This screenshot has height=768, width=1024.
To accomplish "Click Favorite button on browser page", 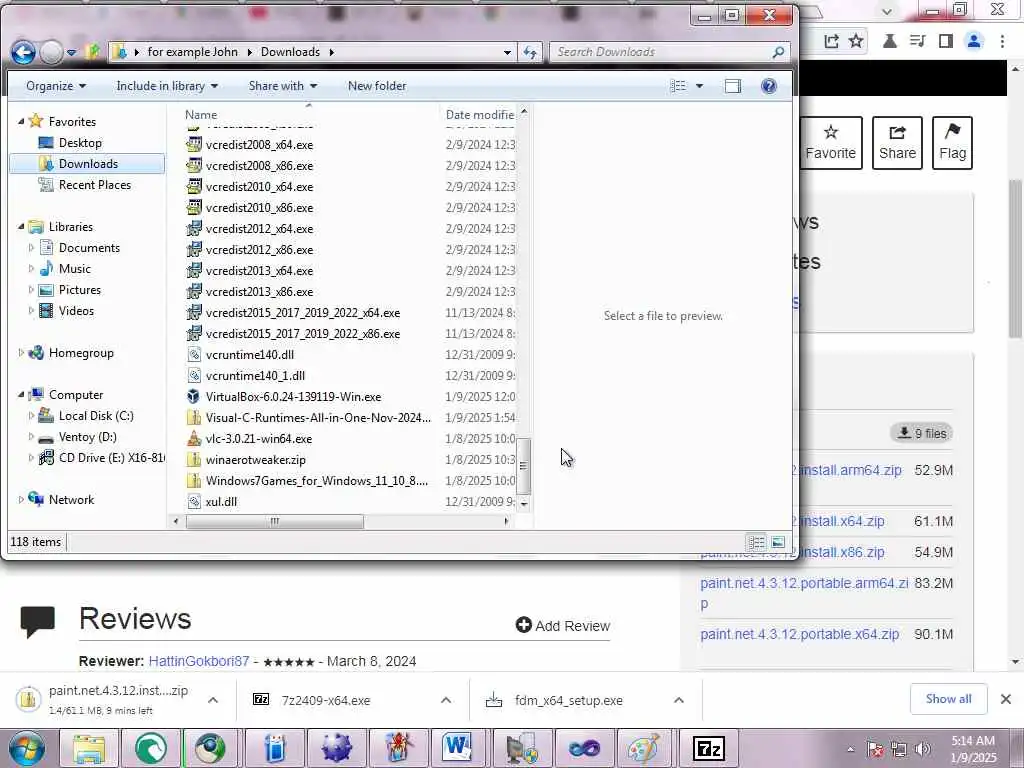I will pos(830,143).
